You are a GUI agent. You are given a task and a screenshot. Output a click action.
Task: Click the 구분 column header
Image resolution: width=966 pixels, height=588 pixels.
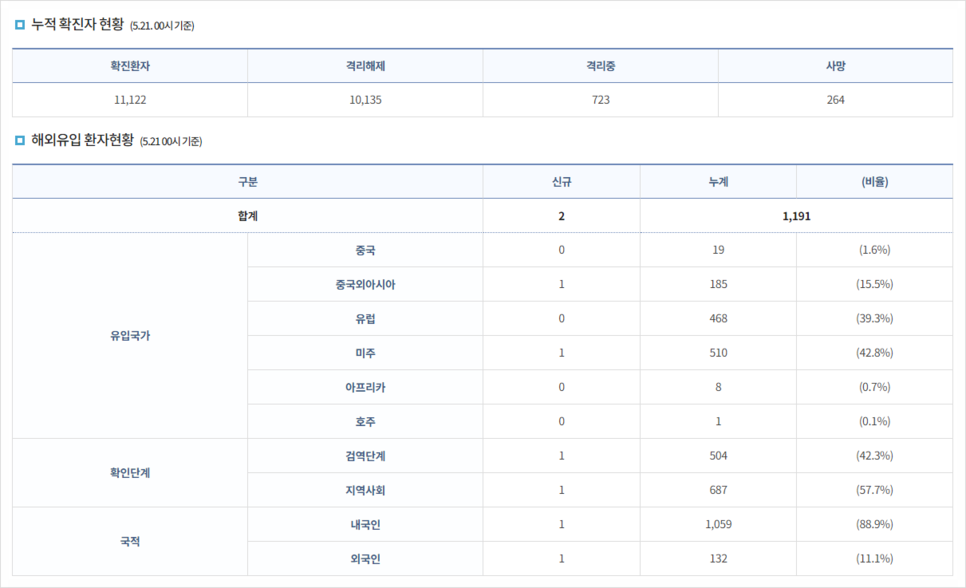click(x=248, y=182)
